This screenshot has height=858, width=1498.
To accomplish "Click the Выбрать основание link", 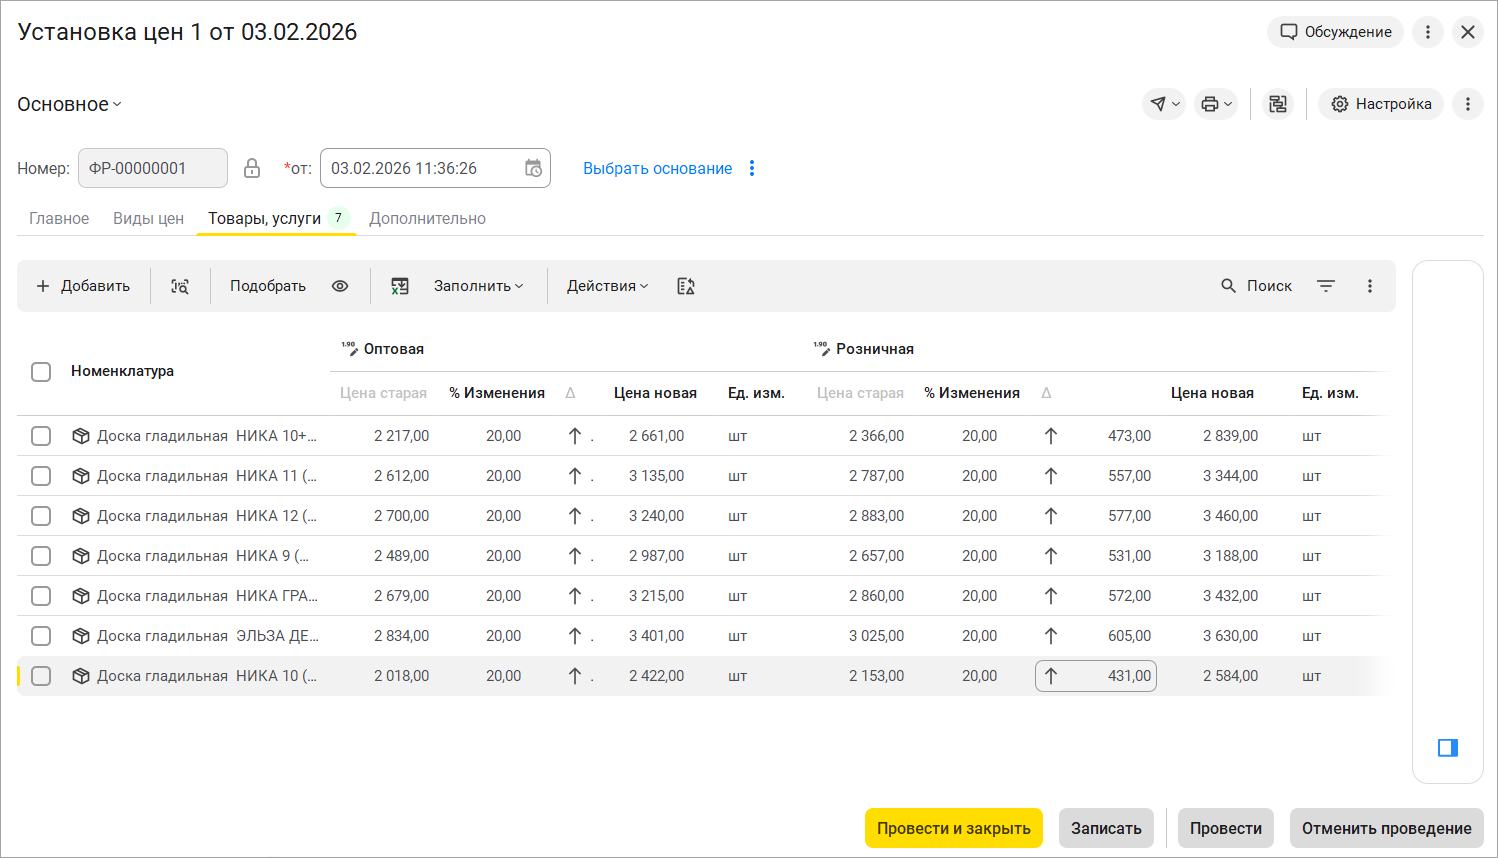I will tap(657, 169).
